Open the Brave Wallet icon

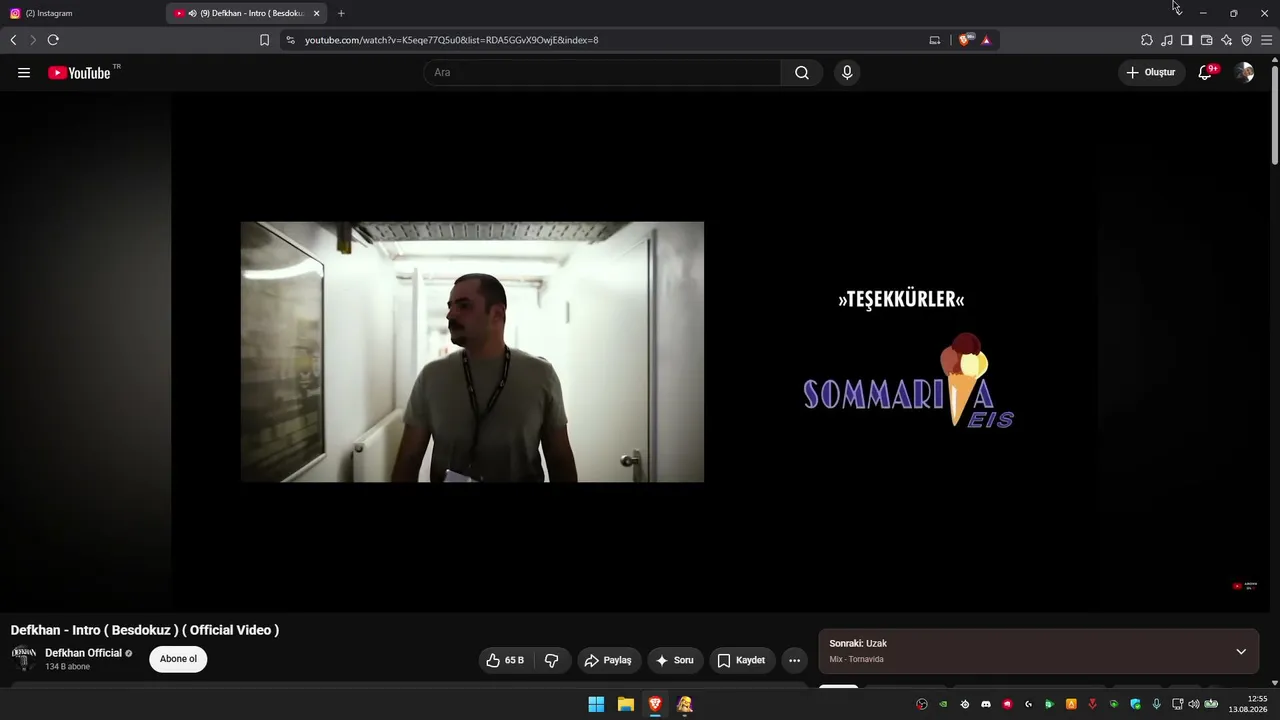pyautogui.click(x=1206, y=40)
